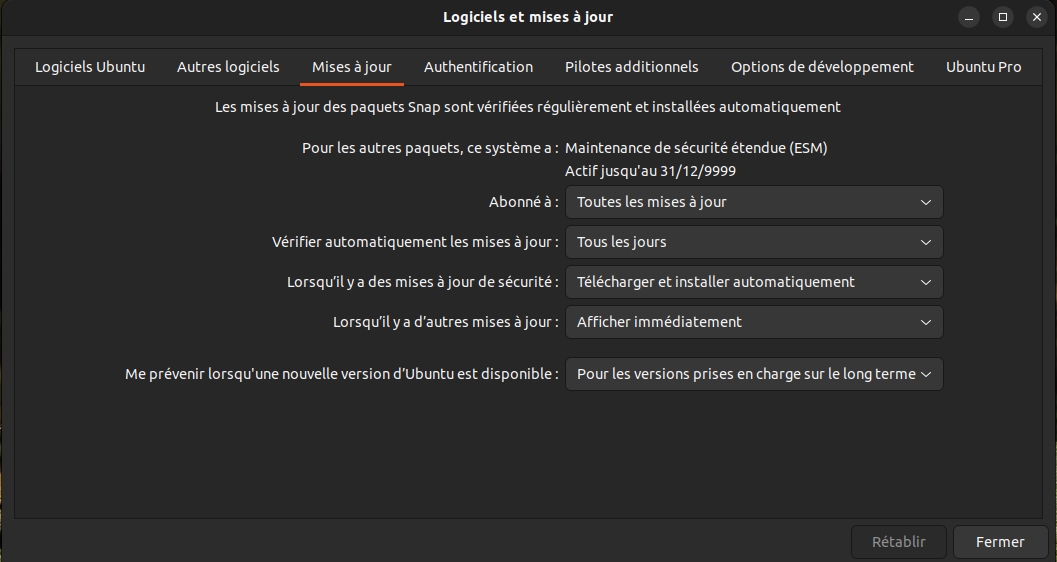
Task: Minimize the Logiciels et mises à jour window
Action: (969, 17)
